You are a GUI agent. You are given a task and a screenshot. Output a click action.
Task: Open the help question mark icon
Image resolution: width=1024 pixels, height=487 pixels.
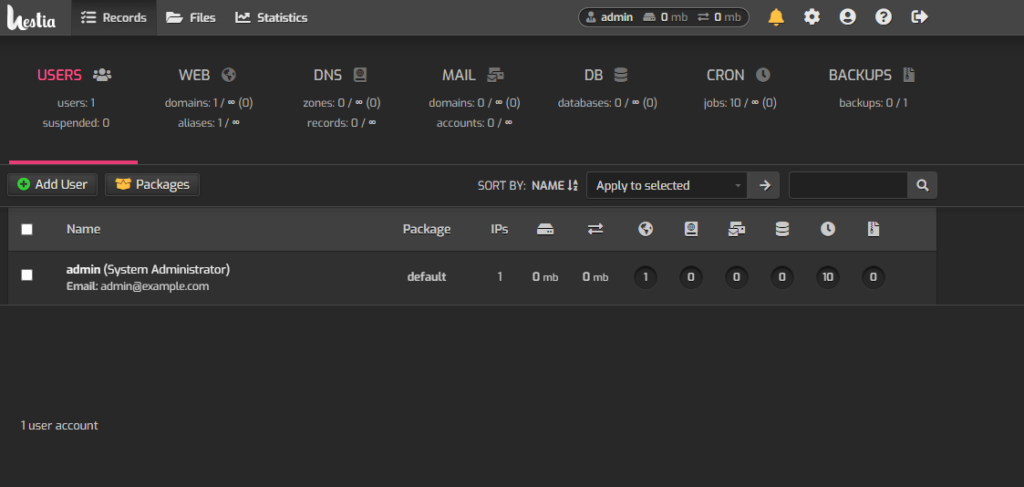click(884, 17)
